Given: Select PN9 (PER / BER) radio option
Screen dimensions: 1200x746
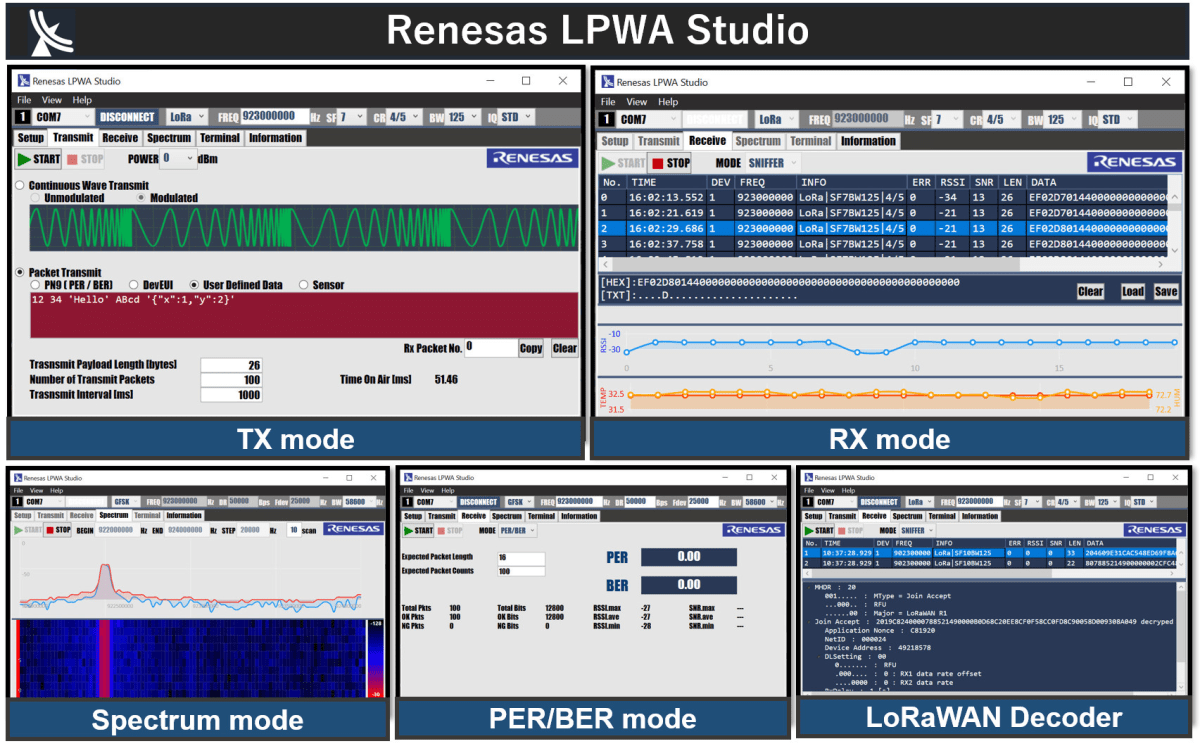Looking at the screenshot, I should [x=37, y=285].
